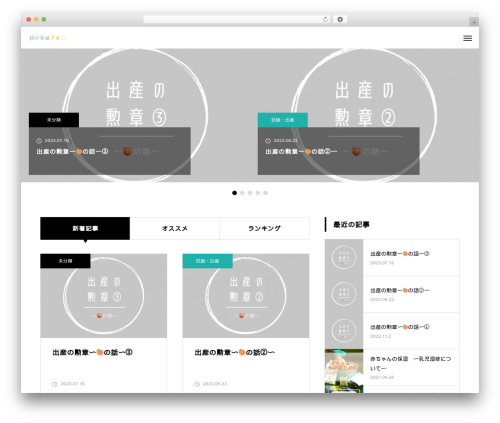Open slider post 出産の勲章 ② title

(x=301, y=152)
